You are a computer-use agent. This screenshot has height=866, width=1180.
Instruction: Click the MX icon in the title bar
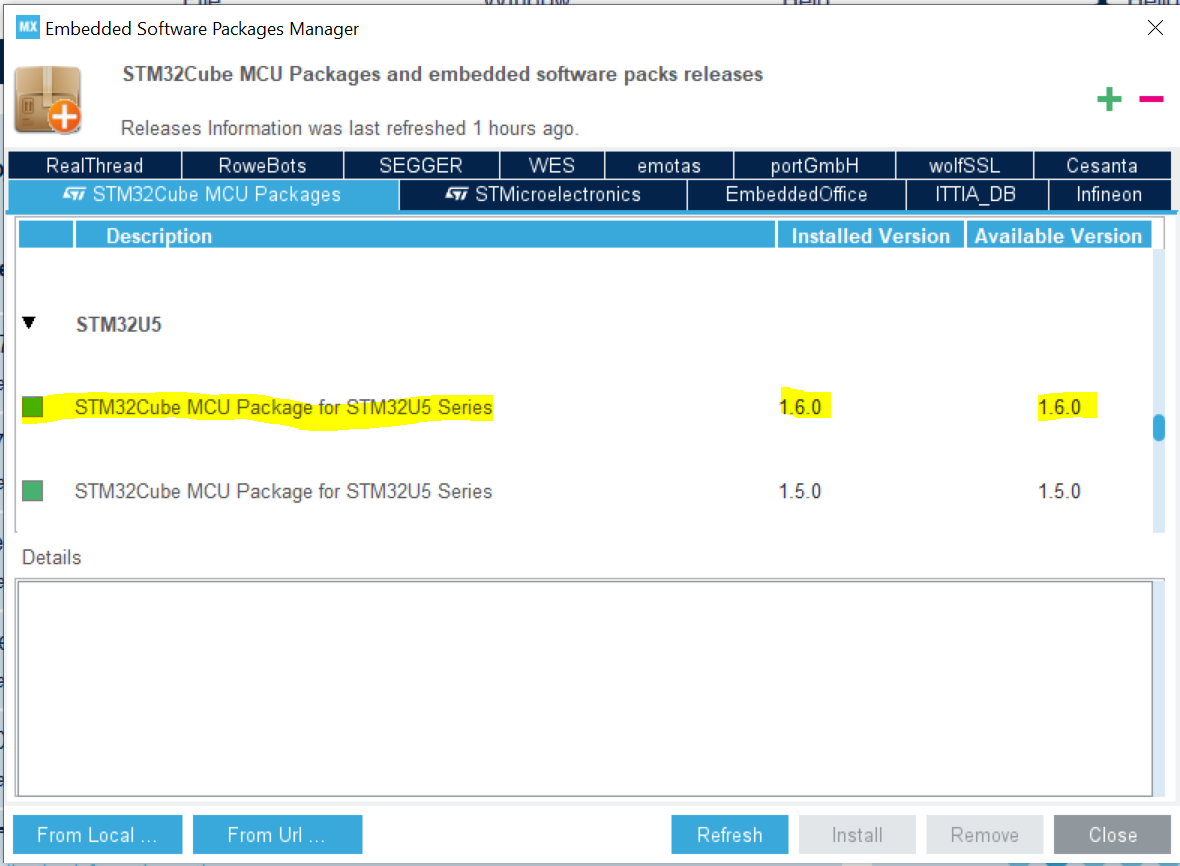coord(27,27)
